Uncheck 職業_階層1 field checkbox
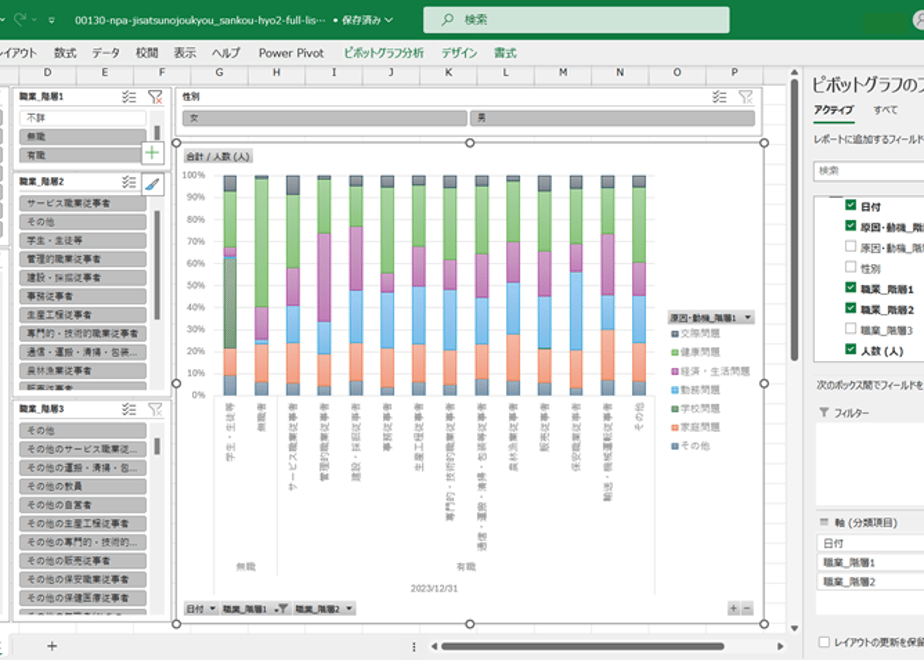Viewport: 924px width, 660px height. [850, 288]
